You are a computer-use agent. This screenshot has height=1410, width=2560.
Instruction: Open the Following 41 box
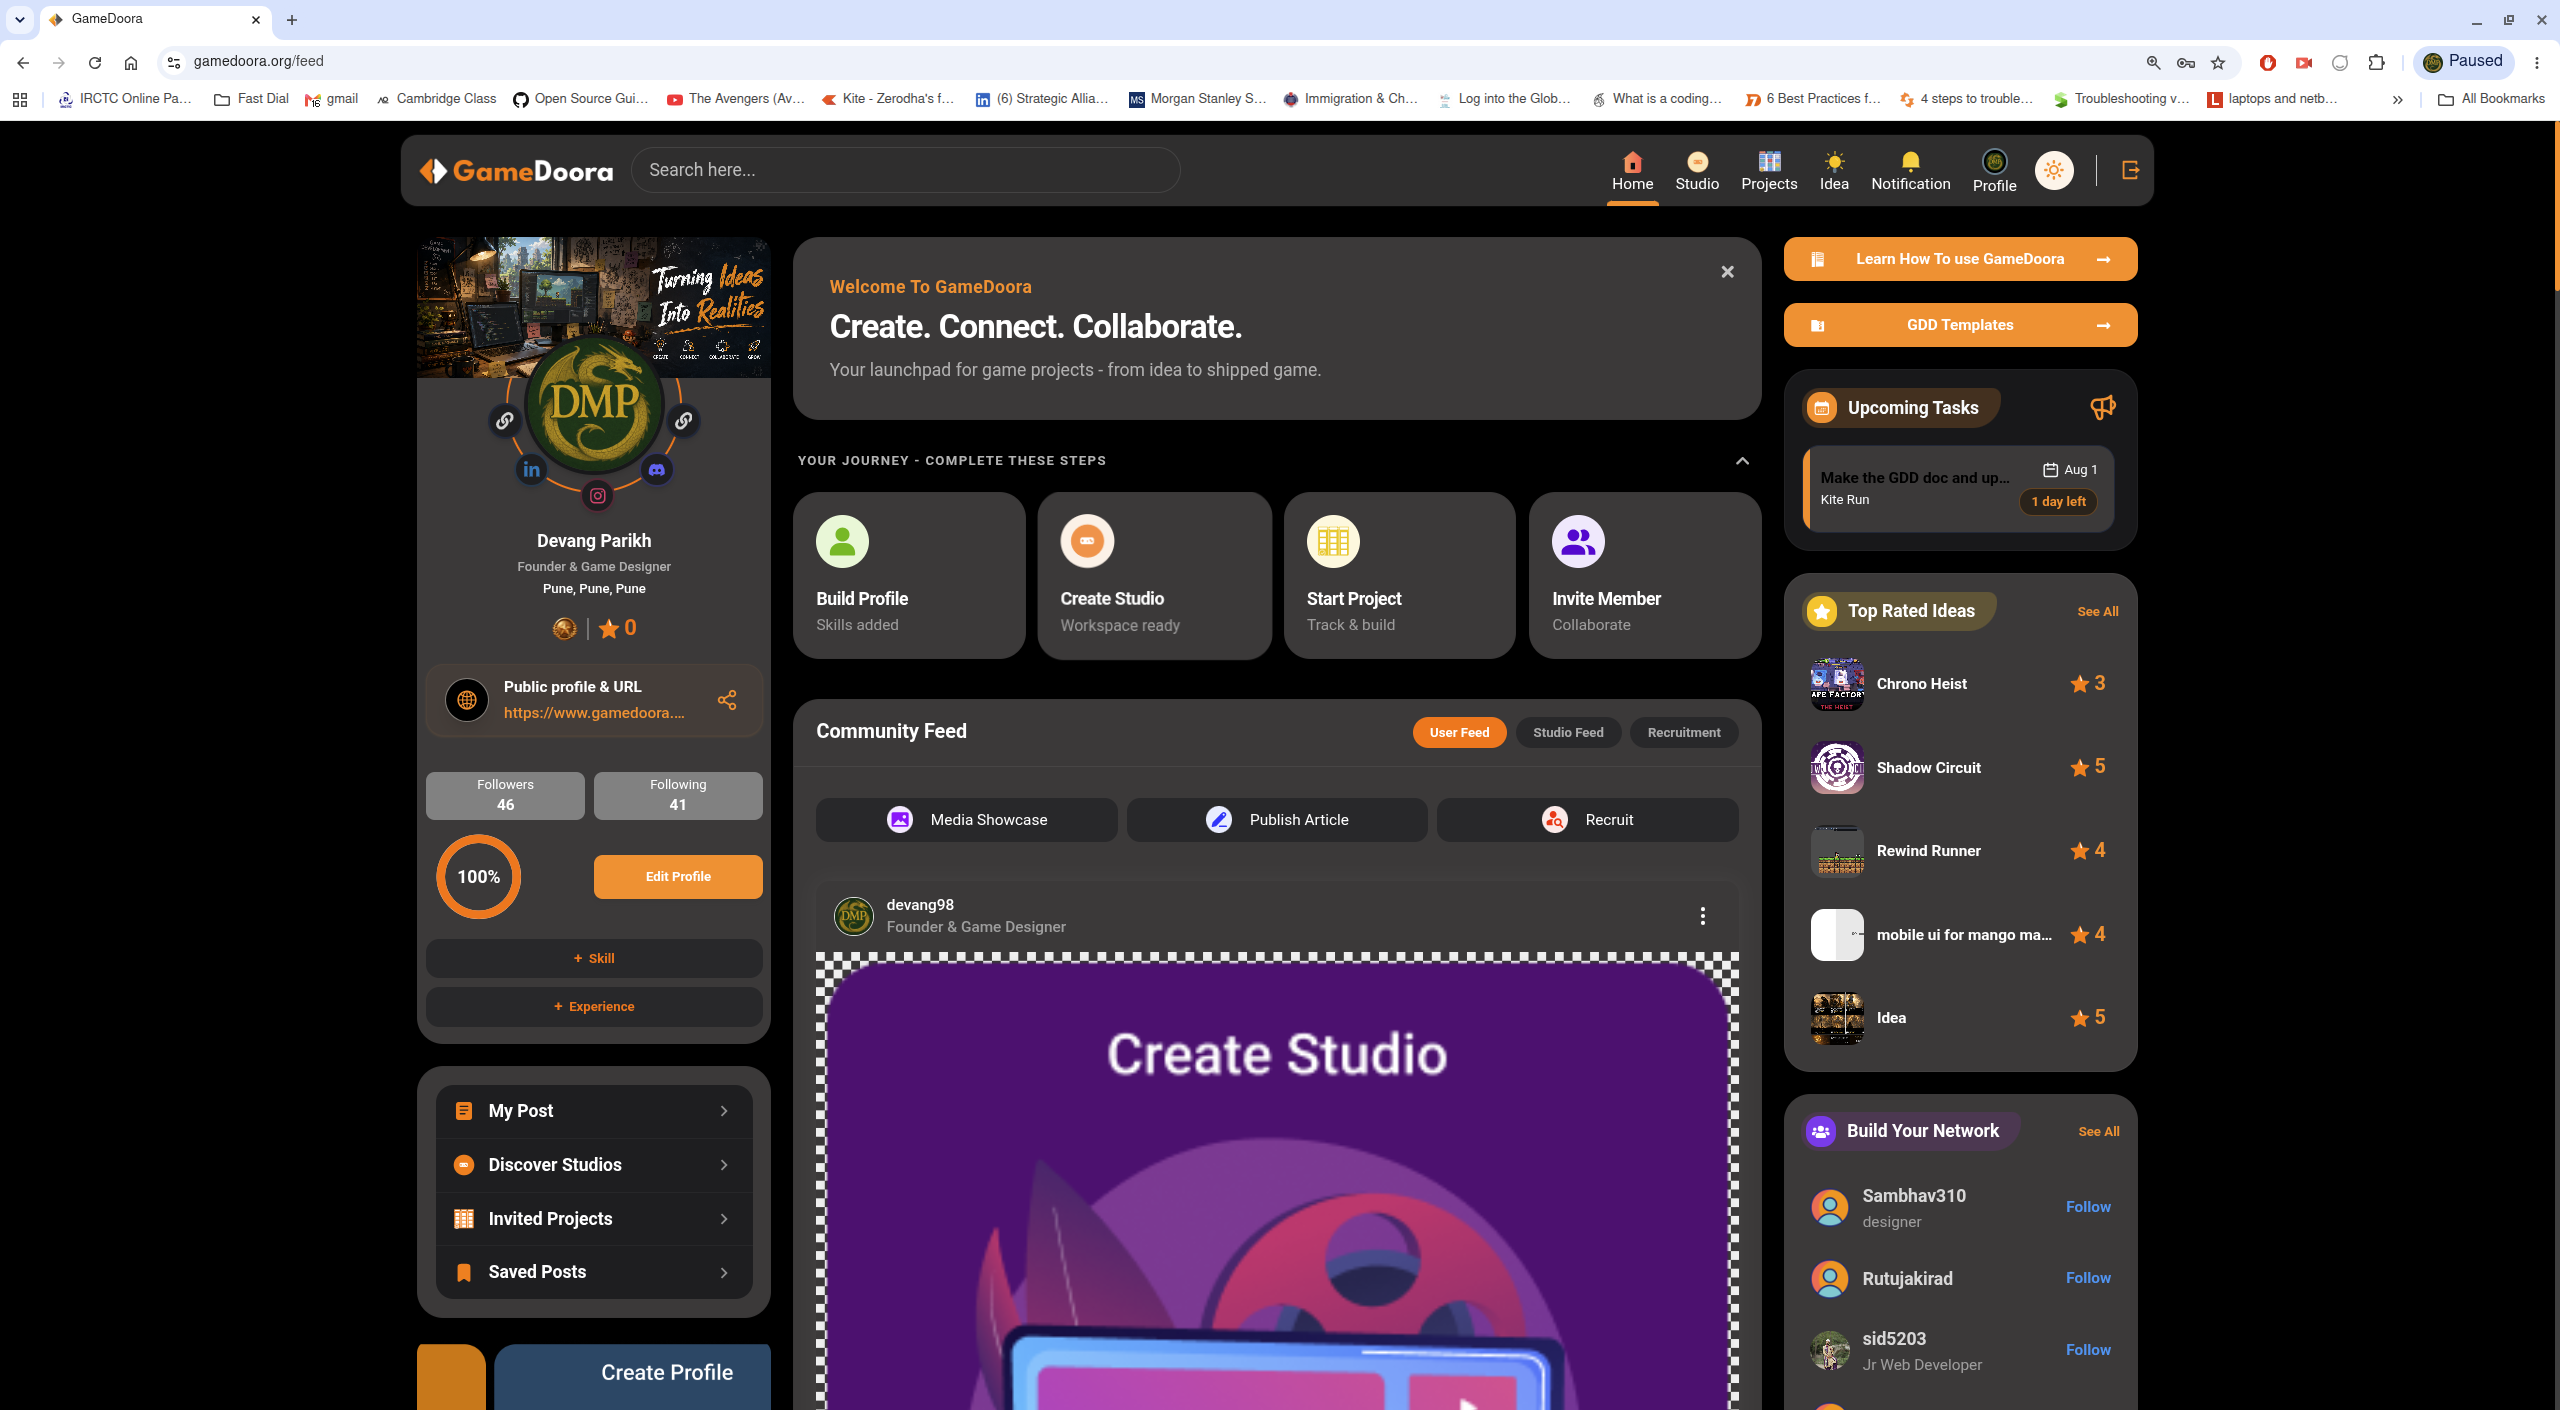tap(678, 796)
